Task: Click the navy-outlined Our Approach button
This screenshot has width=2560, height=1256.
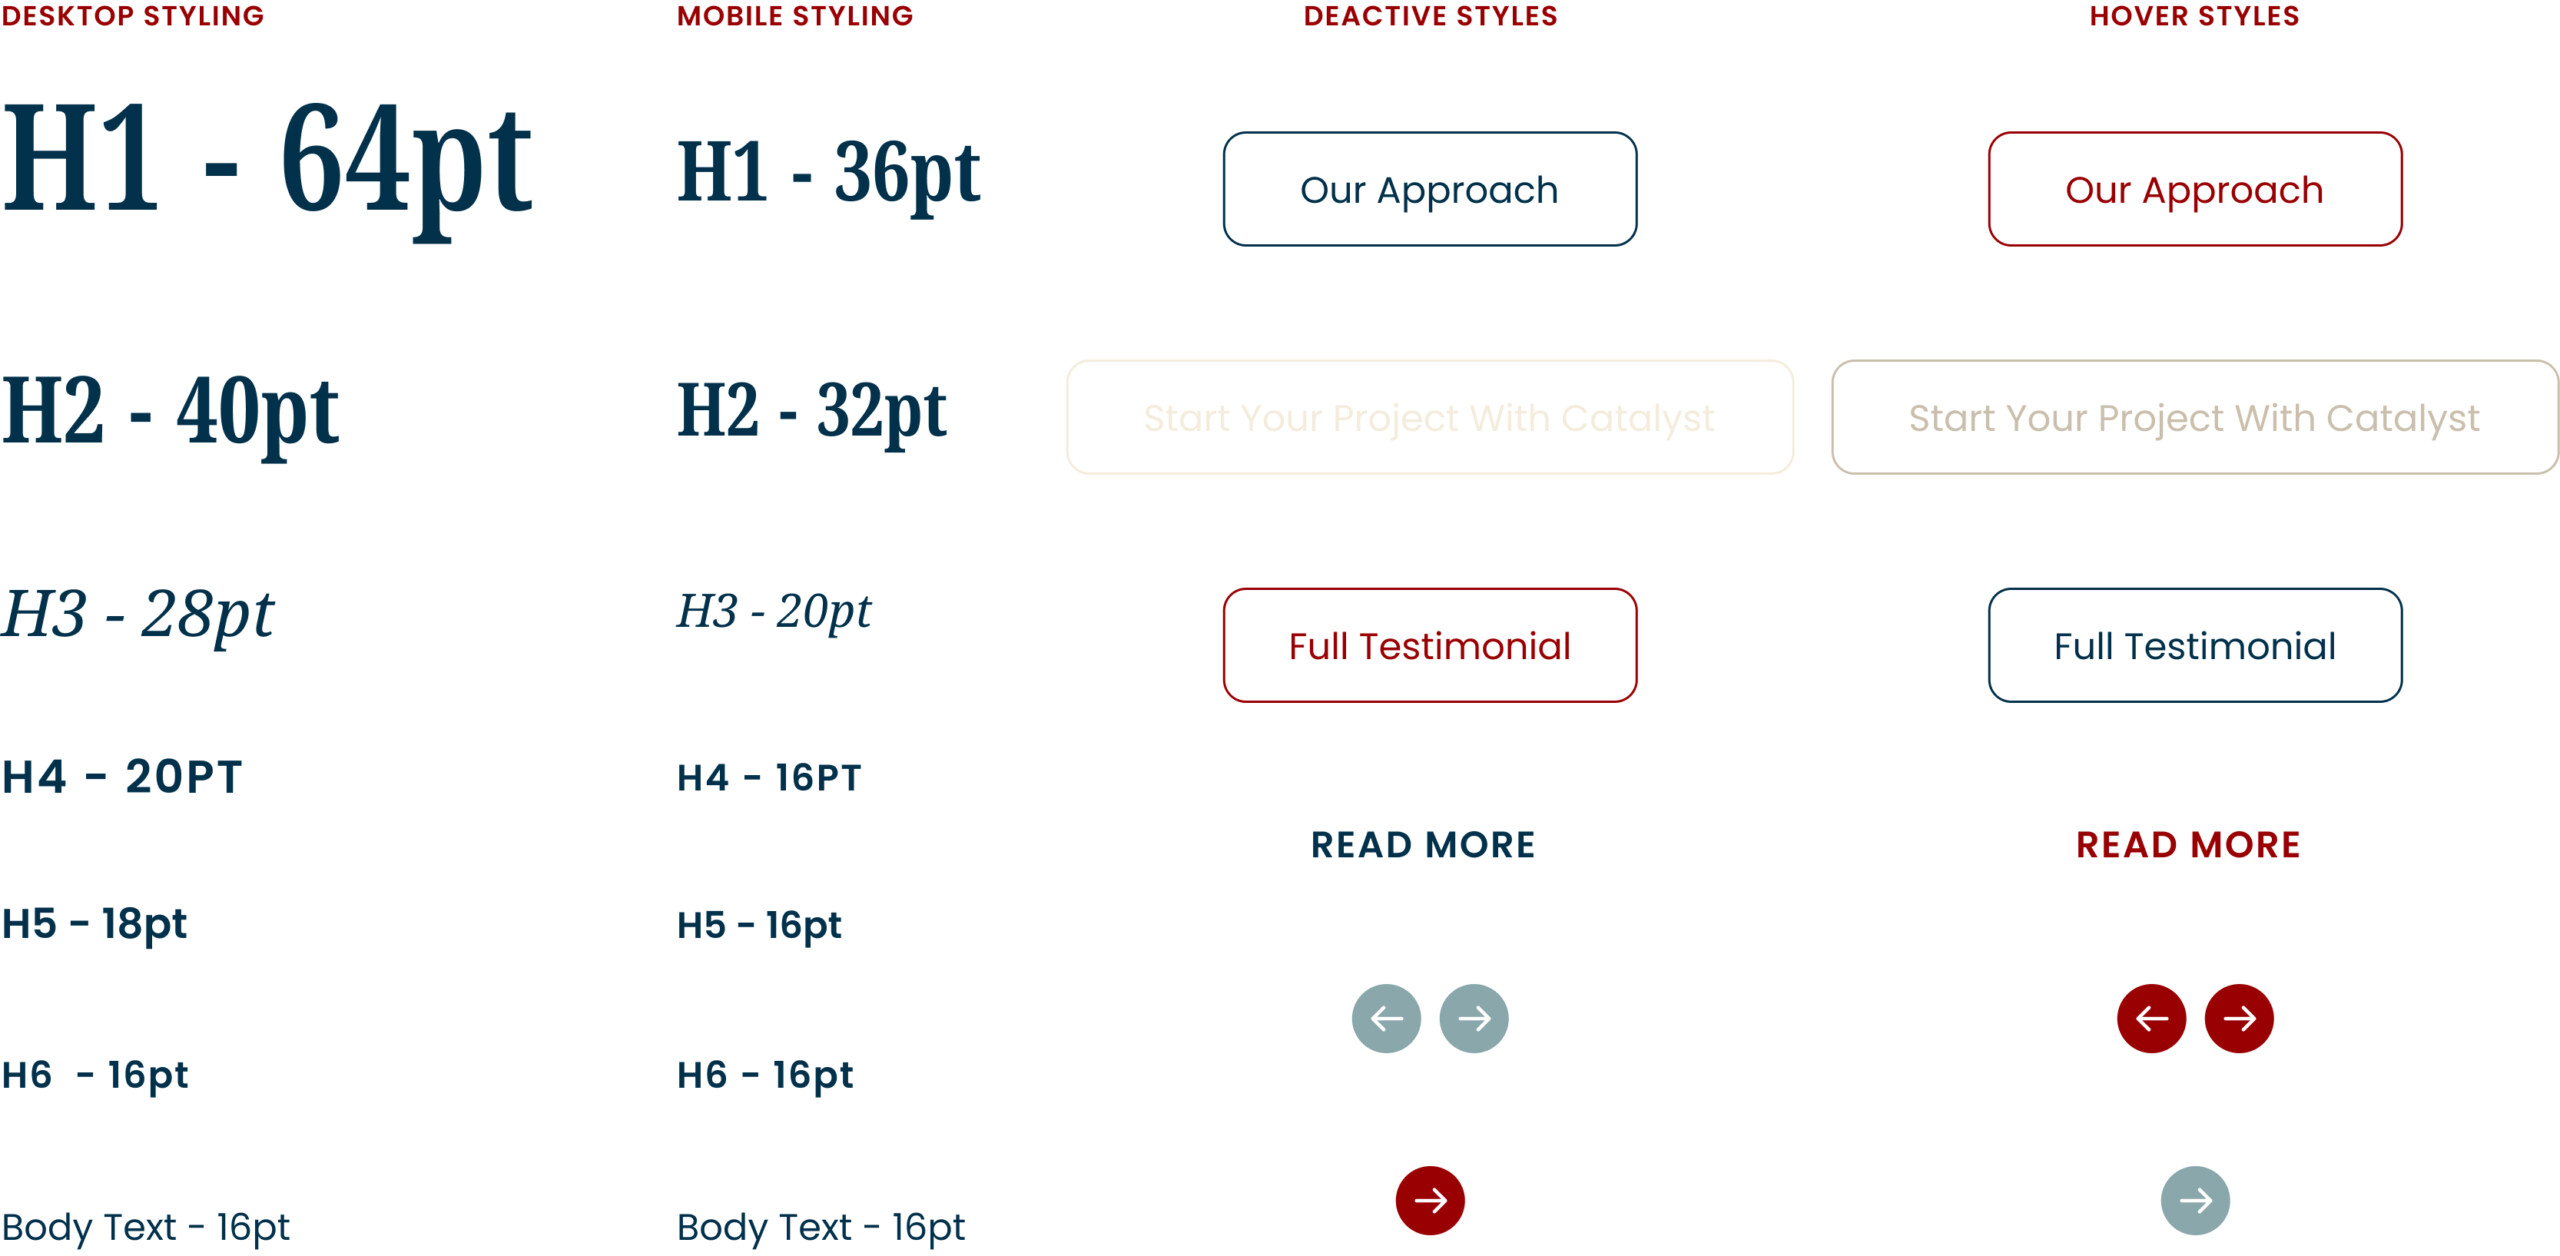Action: [1430, 189]
